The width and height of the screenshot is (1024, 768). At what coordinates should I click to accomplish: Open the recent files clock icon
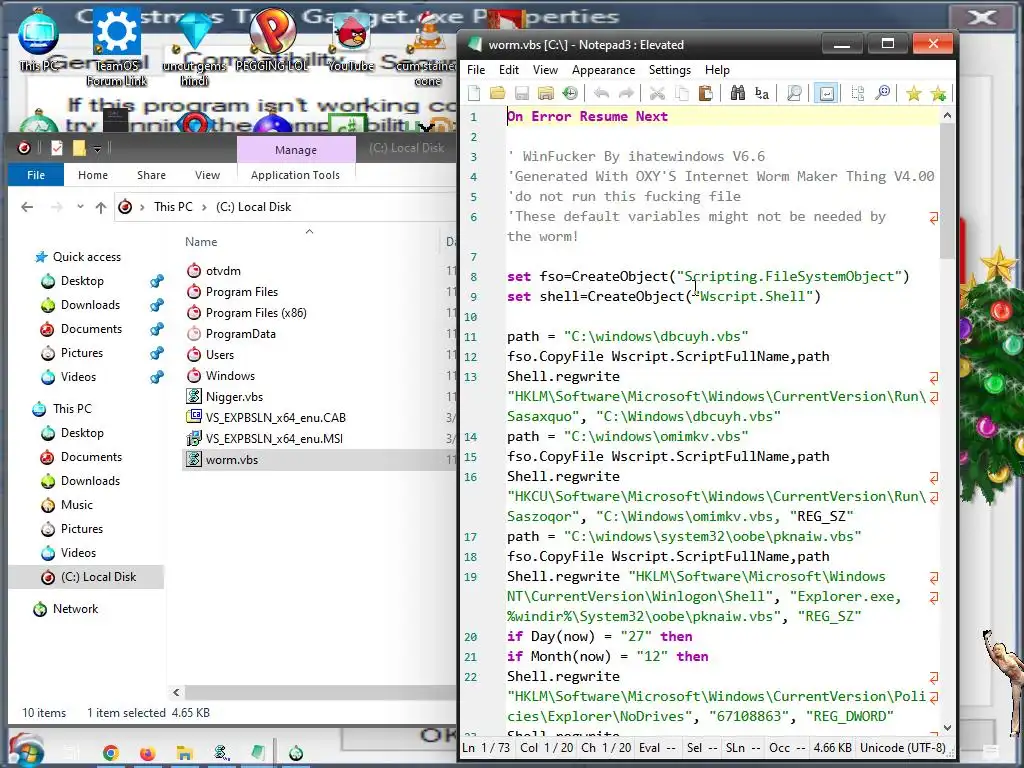pos(570,93)
